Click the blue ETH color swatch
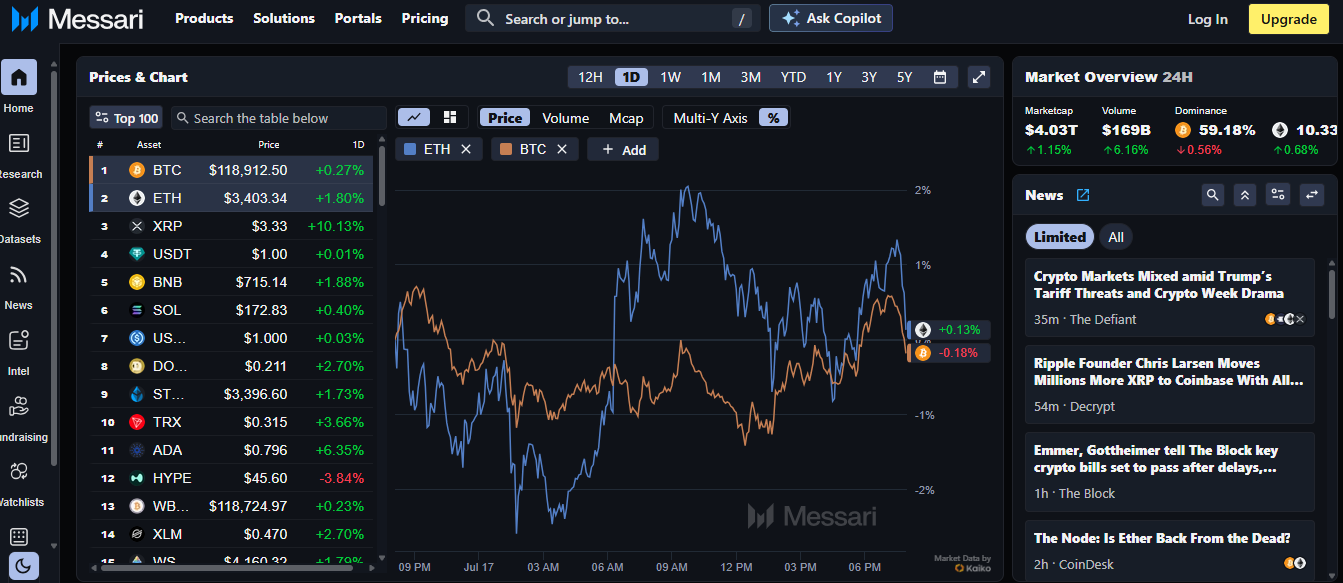 tap(408, 149)
